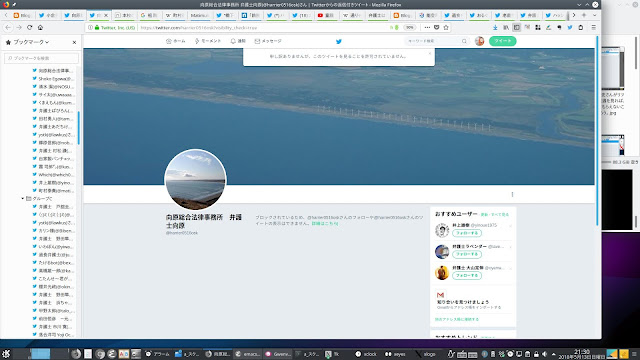Click the Twitter bird logo in header

(x=338, y=41)
